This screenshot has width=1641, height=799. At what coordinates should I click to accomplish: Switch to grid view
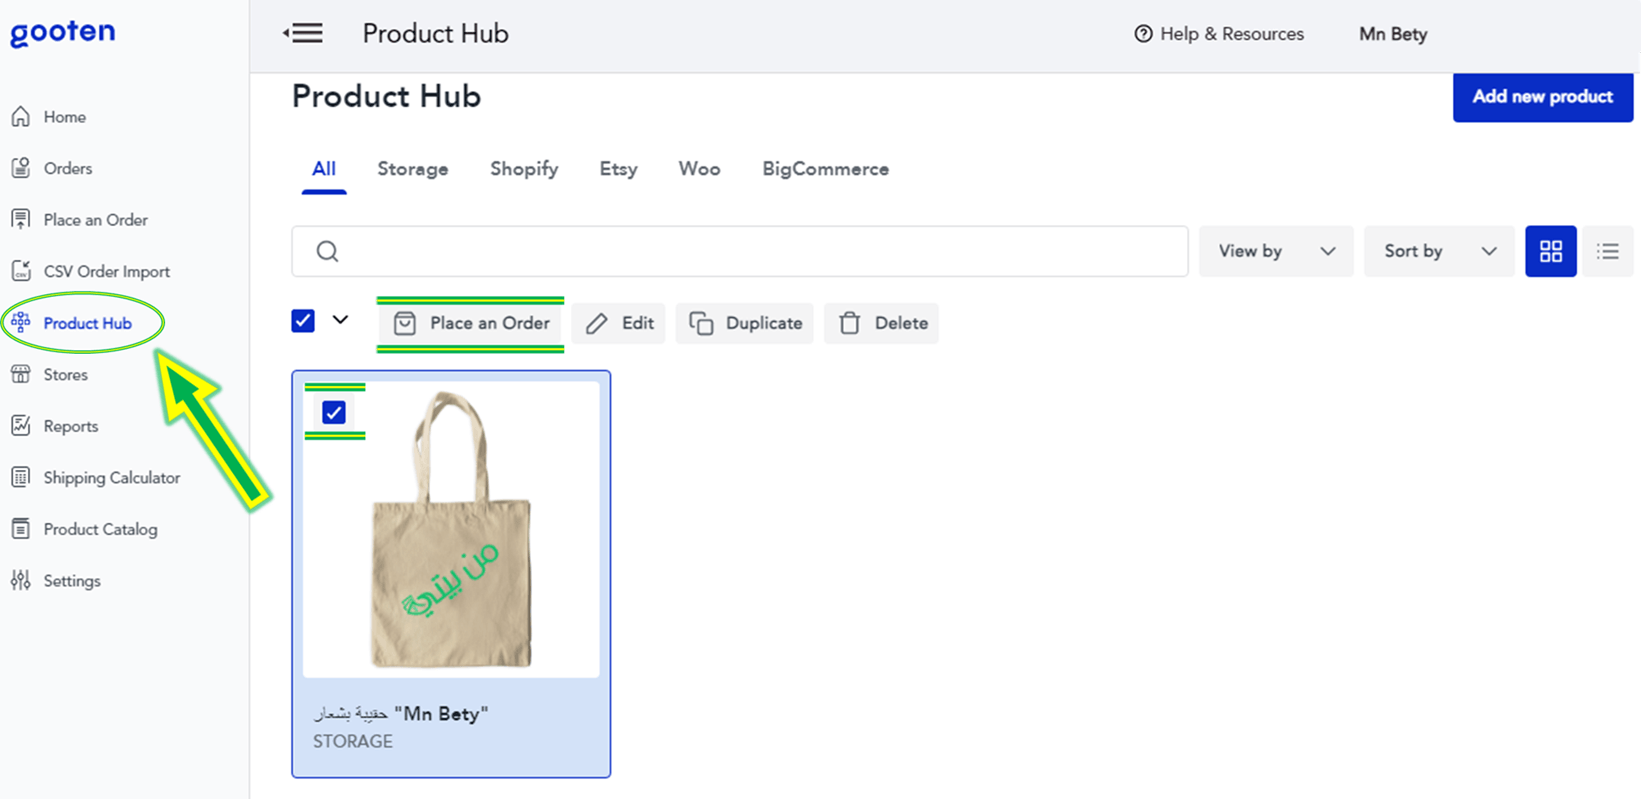1551,251
